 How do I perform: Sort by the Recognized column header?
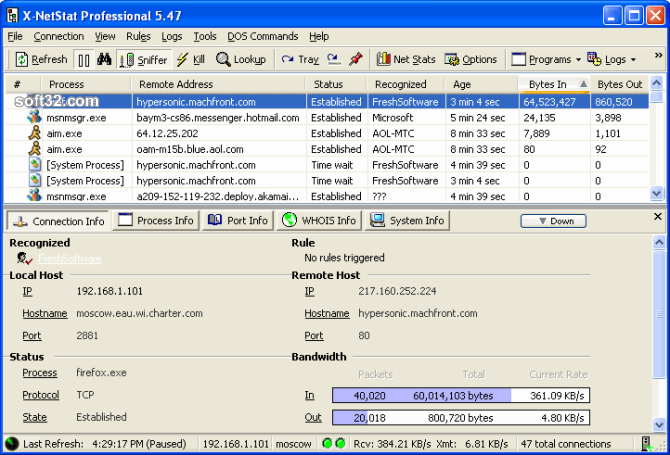click(x=406, y=84)
